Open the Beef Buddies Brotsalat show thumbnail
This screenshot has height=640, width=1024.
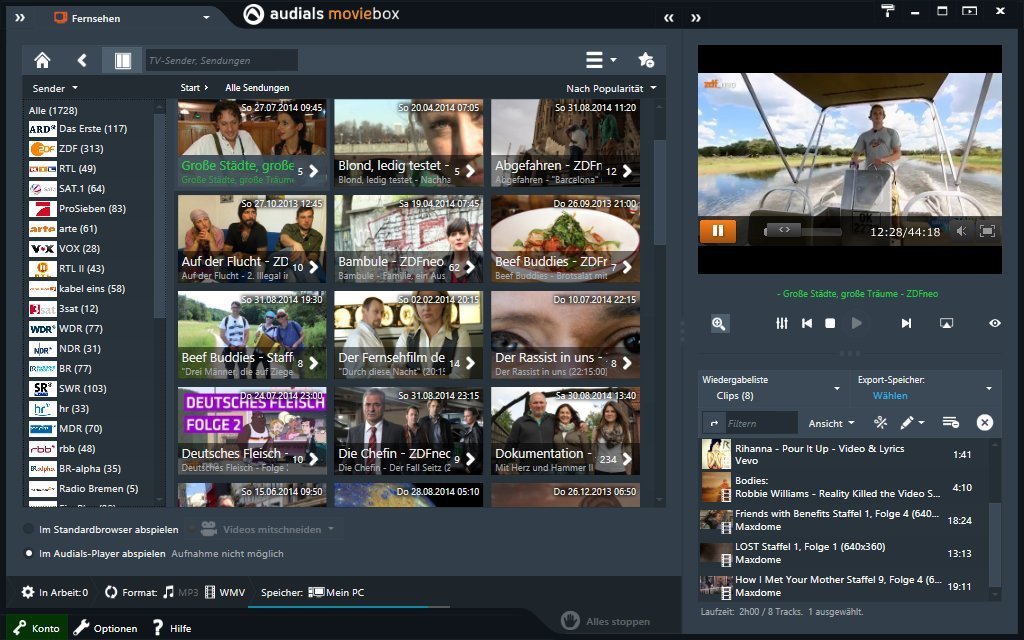[565, 239]
